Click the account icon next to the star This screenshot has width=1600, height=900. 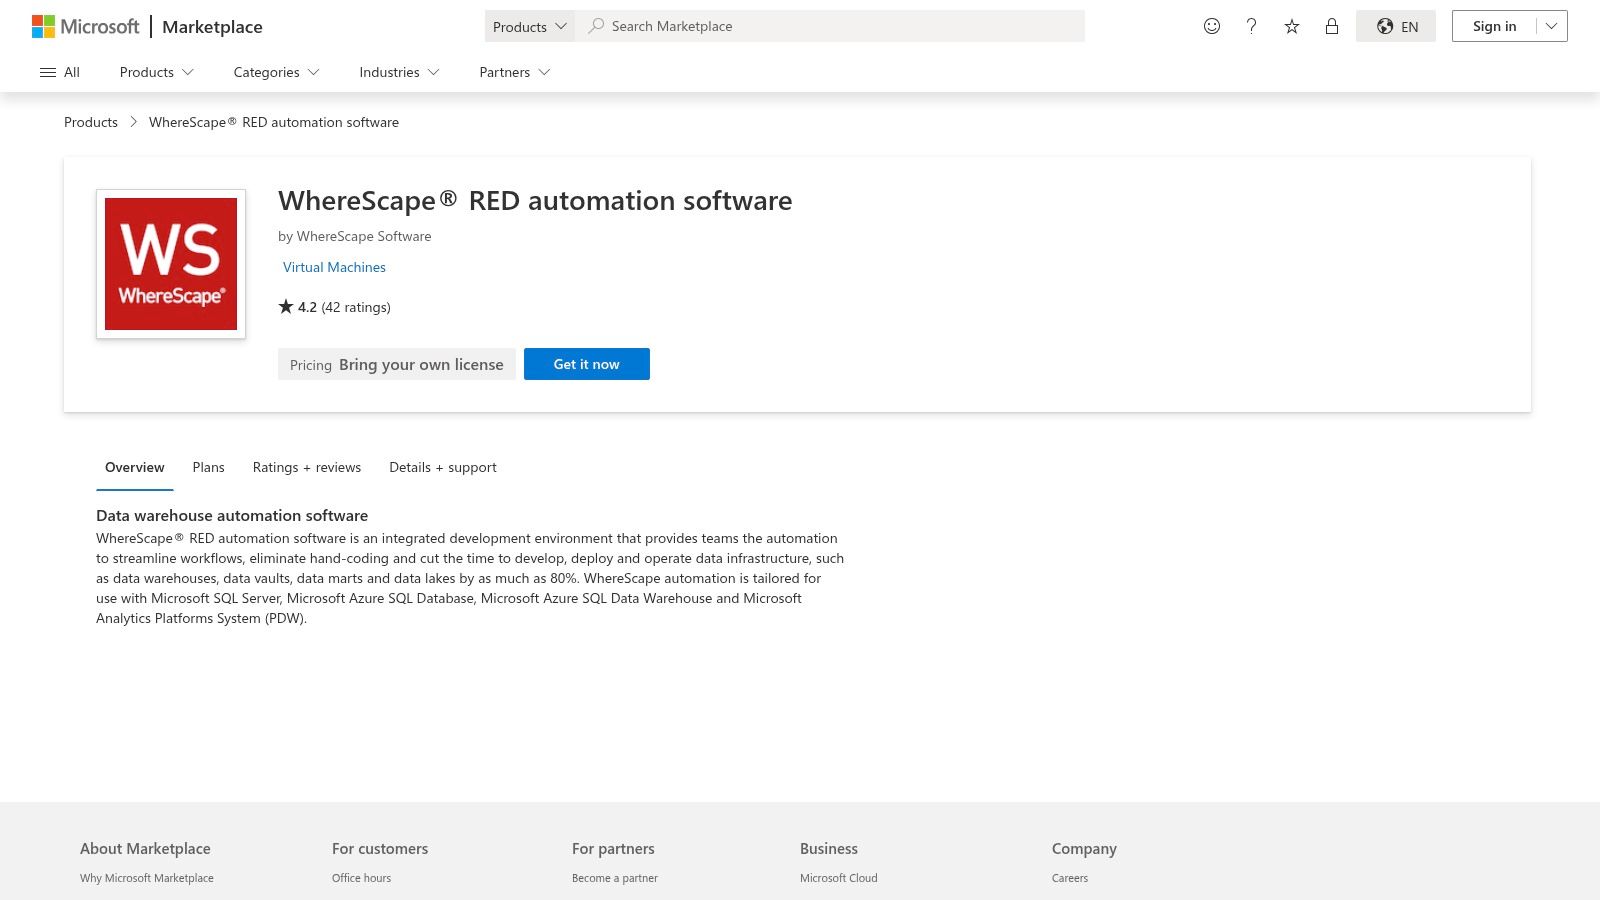coord(1331,26)
